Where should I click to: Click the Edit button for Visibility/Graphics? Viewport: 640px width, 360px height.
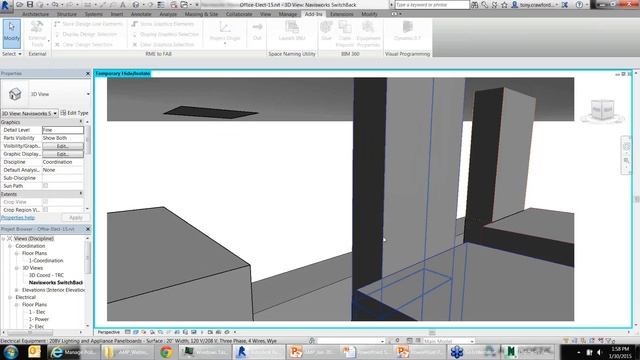[63, 146]
